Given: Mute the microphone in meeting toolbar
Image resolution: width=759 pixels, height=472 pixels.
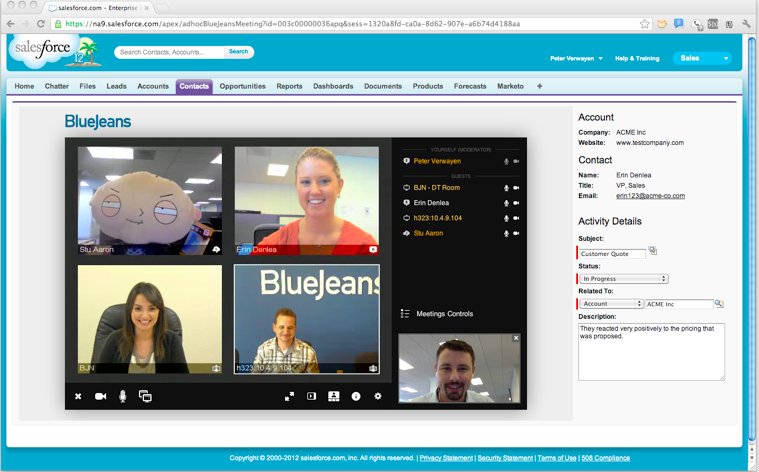Looking at the screenshot, I should (122, 396).
